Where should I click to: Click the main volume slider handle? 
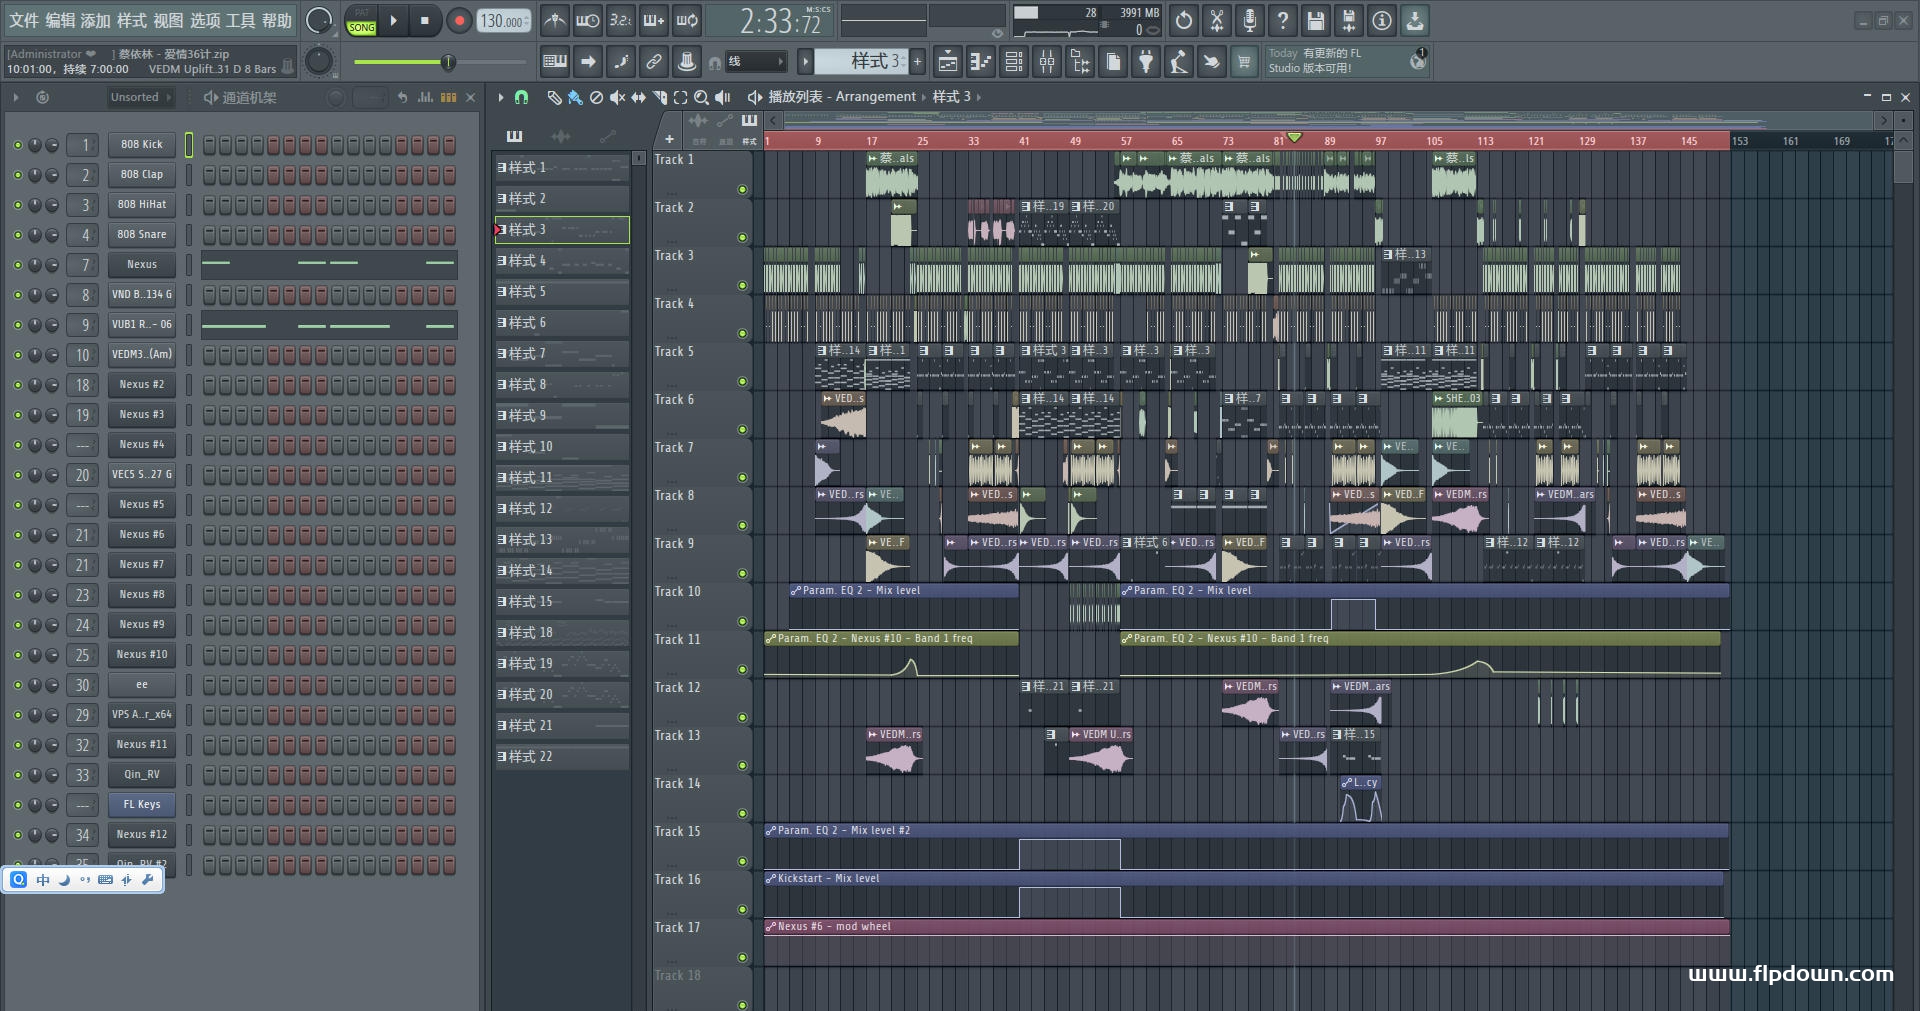448,62
